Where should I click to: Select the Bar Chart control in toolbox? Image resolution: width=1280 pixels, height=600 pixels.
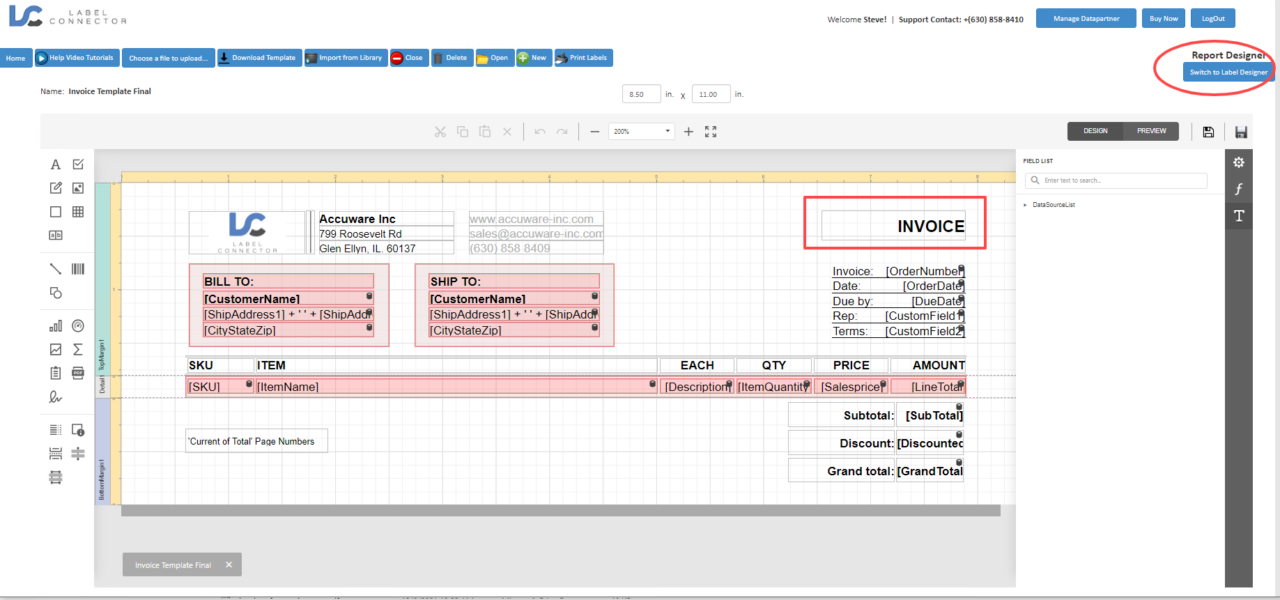click(56, 326)
